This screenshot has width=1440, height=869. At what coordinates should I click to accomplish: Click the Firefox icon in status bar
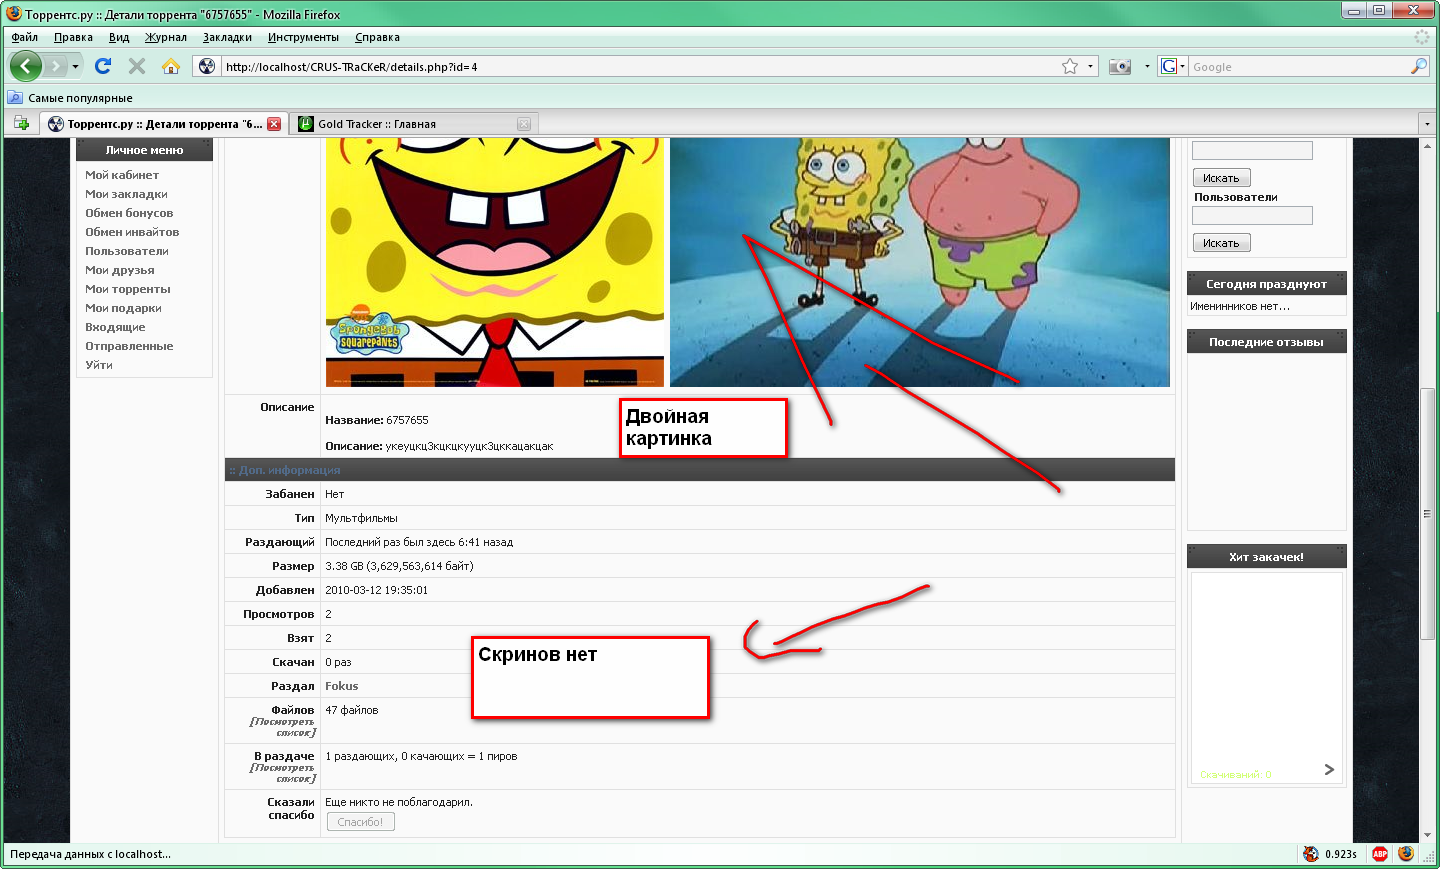(1406, 854)
